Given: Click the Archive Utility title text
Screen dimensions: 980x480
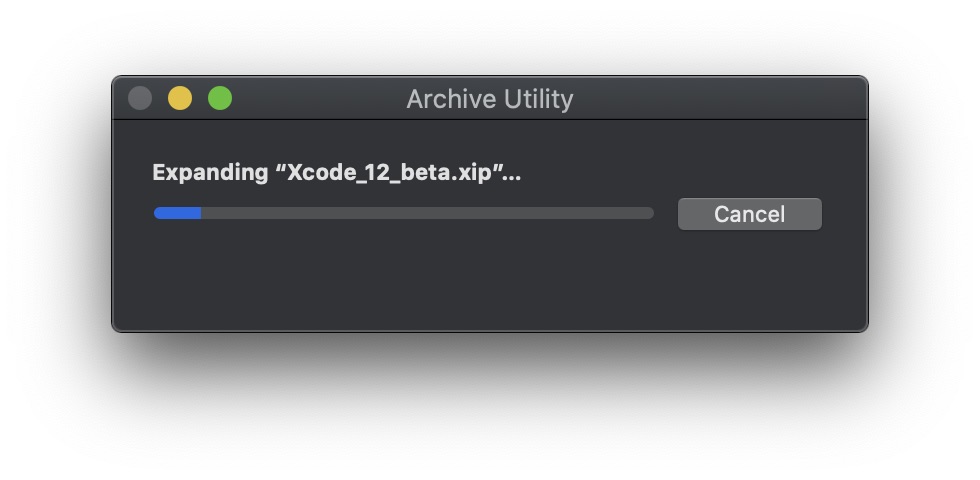Looking at the screenshot, I should pyautogui.click(x=489, y=99).
